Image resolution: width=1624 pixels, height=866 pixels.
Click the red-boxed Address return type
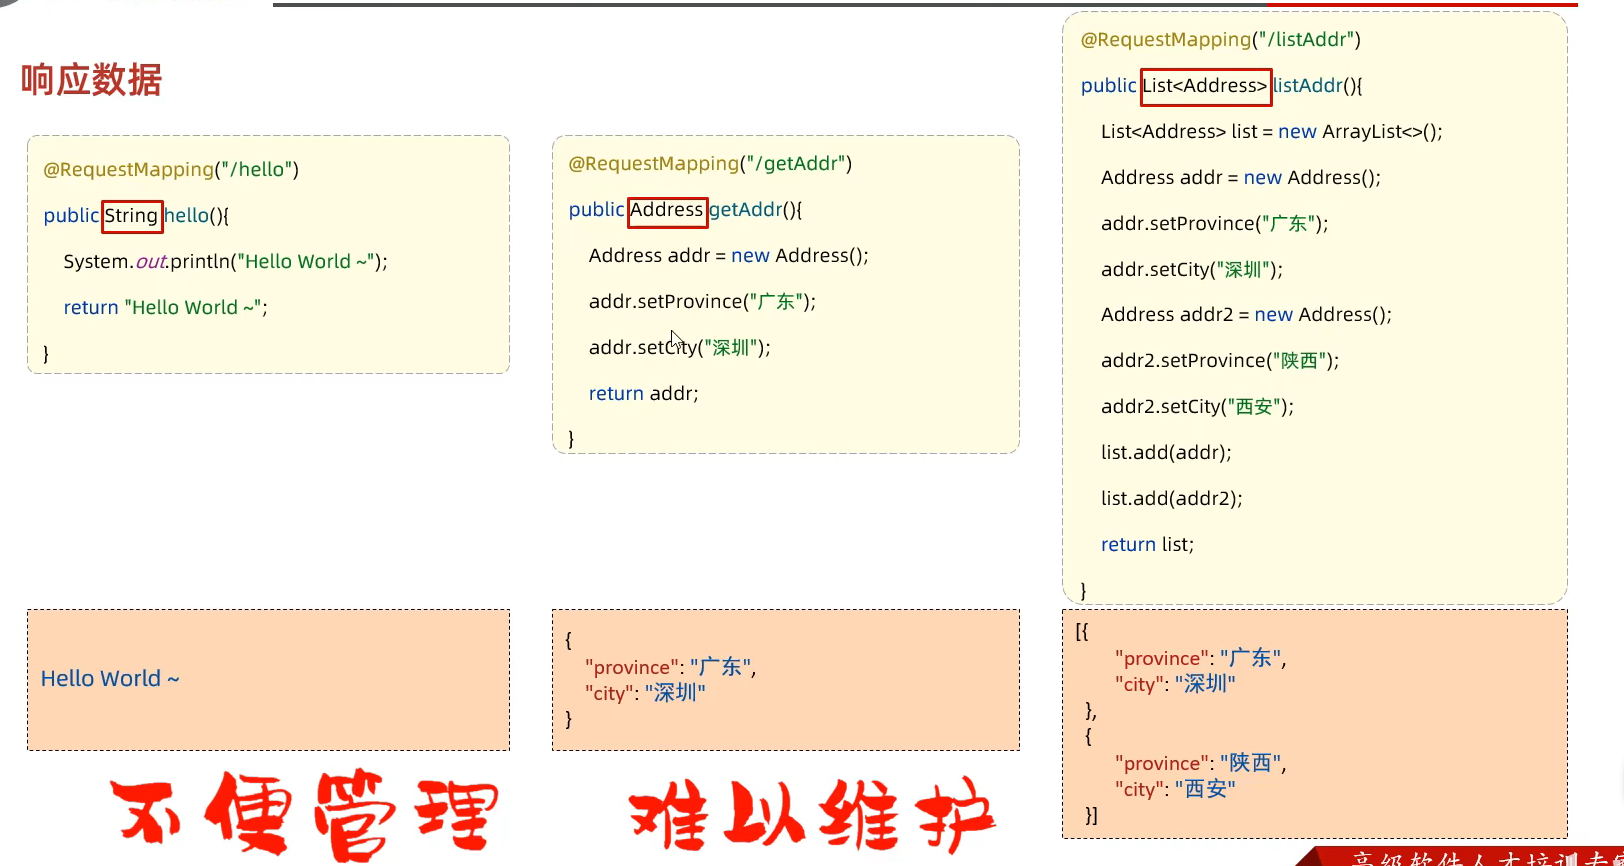[667, 211]
